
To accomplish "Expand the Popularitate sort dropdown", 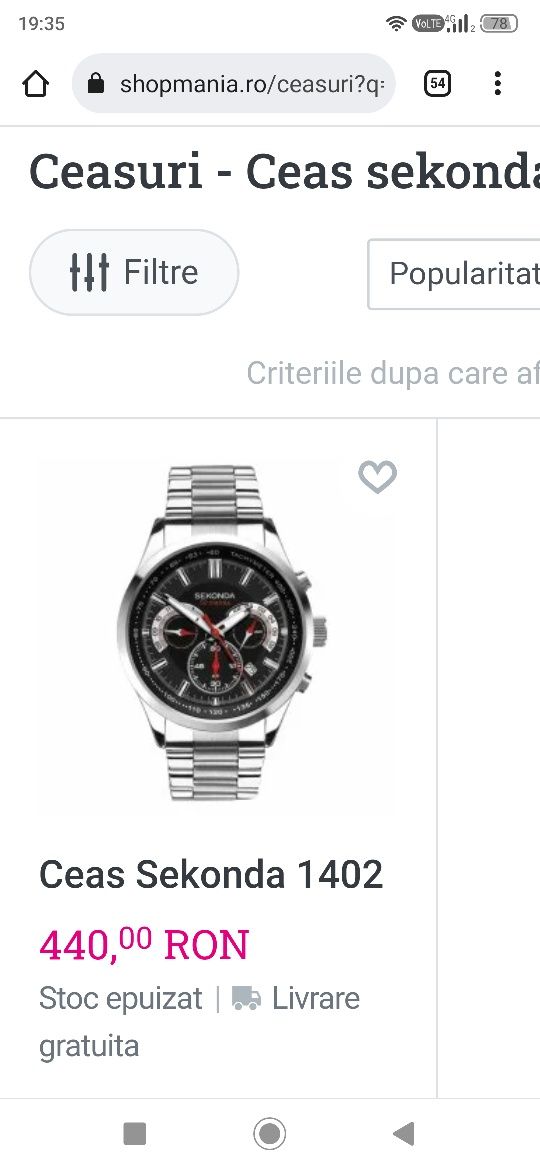I will click(x=453, y=274).
